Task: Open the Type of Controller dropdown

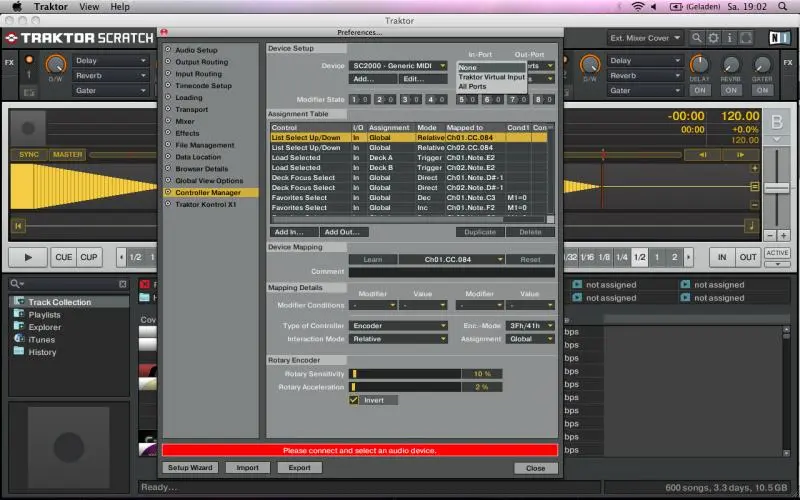Action: (399, 326)
